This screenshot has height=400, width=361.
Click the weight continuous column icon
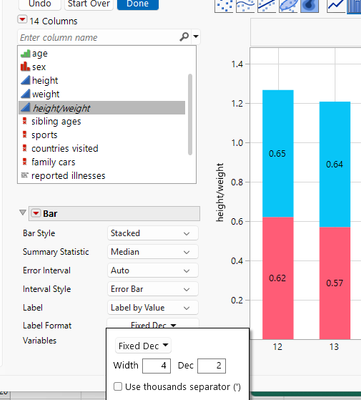(25, 94)
